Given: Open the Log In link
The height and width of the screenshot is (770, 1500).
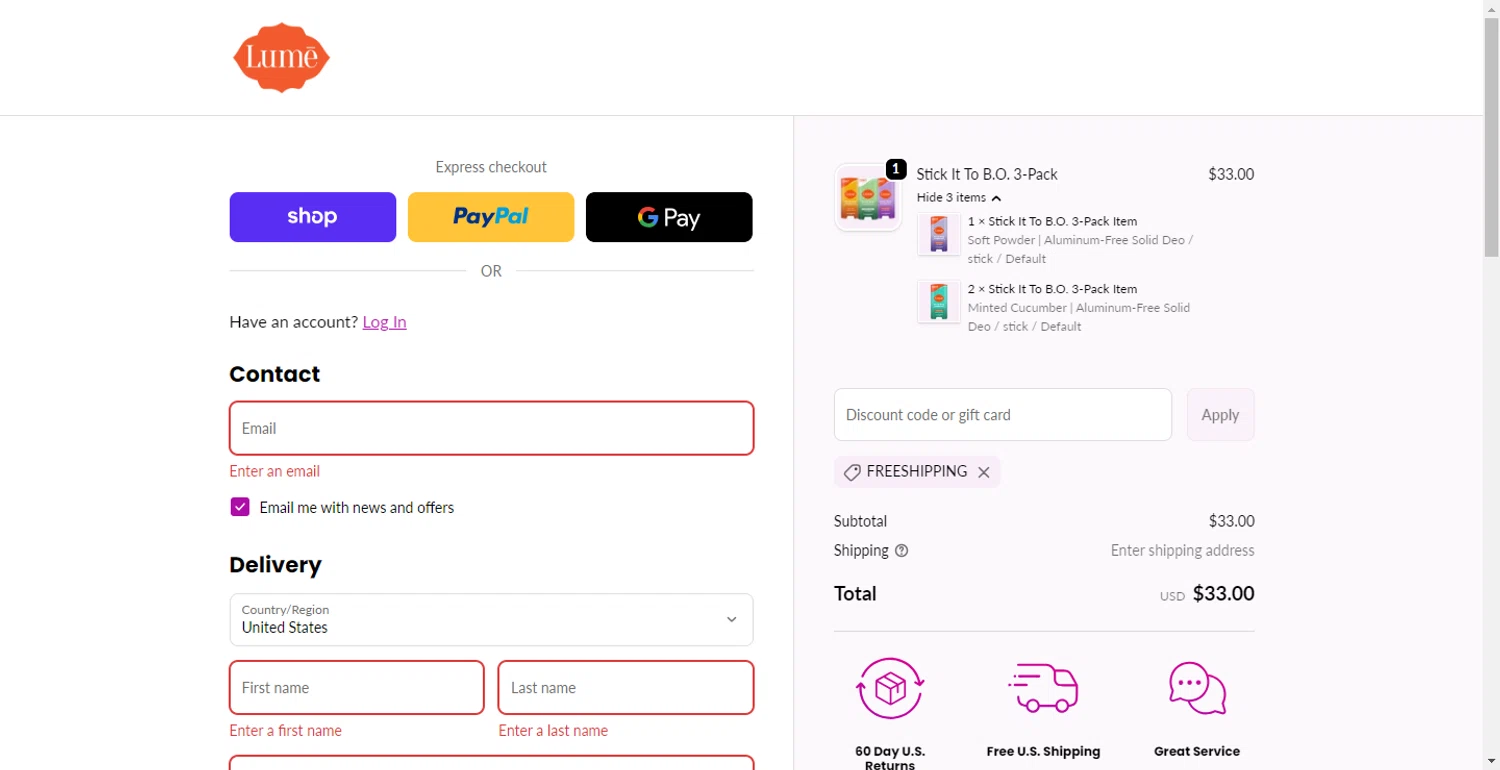Looking at the screenshot, I should pos(384,321).
